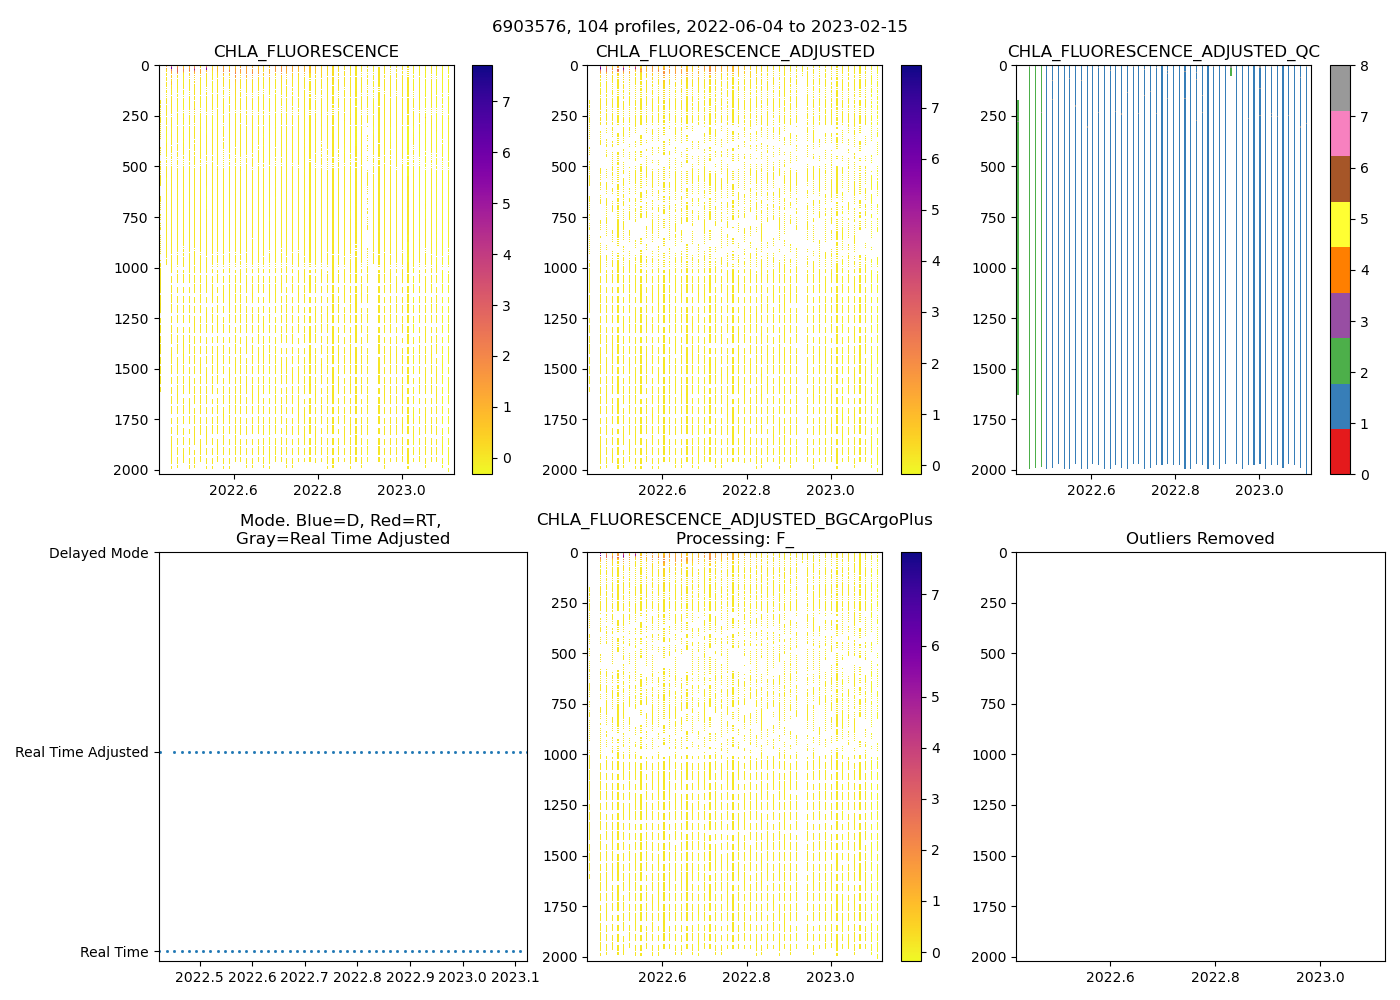Screen dimensions: 1400x1000
Task: Click the blue segment of the QC colorbar
Action: coord(1340,406)
